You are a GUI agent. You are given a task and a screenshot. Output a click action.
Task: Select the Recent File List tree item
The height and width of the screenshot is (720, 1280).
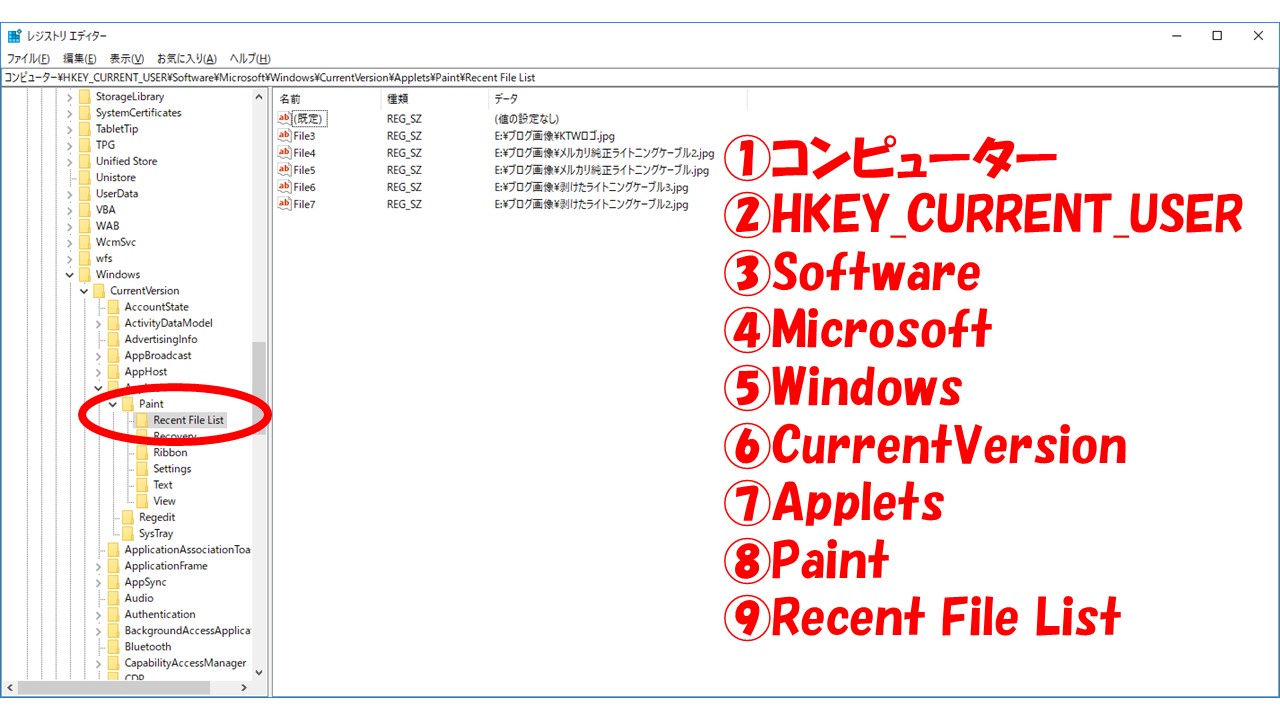[x=188, y=420]
